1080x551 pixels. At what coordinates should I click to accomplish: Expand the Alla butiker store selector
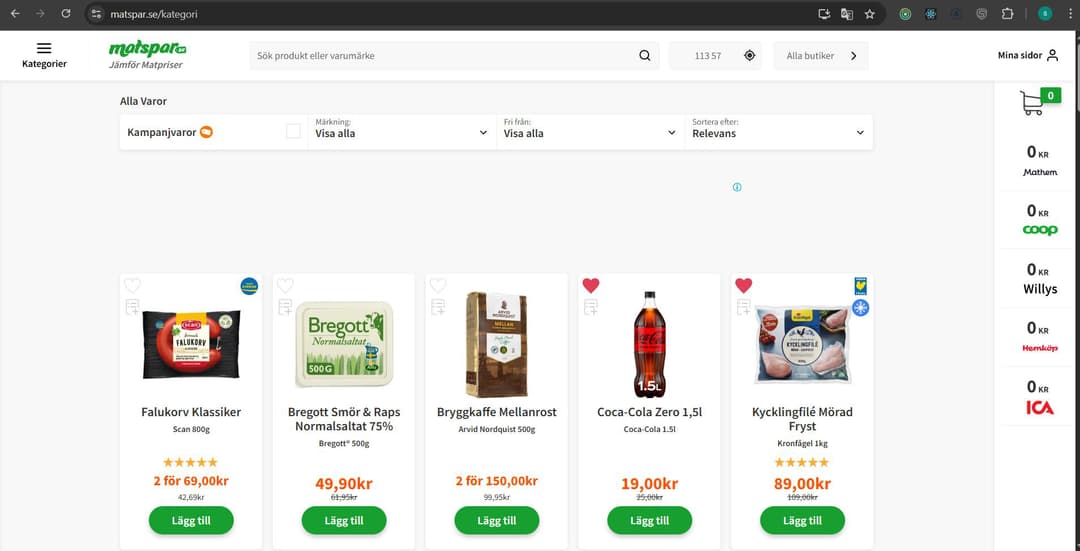[x=821, y=56]
